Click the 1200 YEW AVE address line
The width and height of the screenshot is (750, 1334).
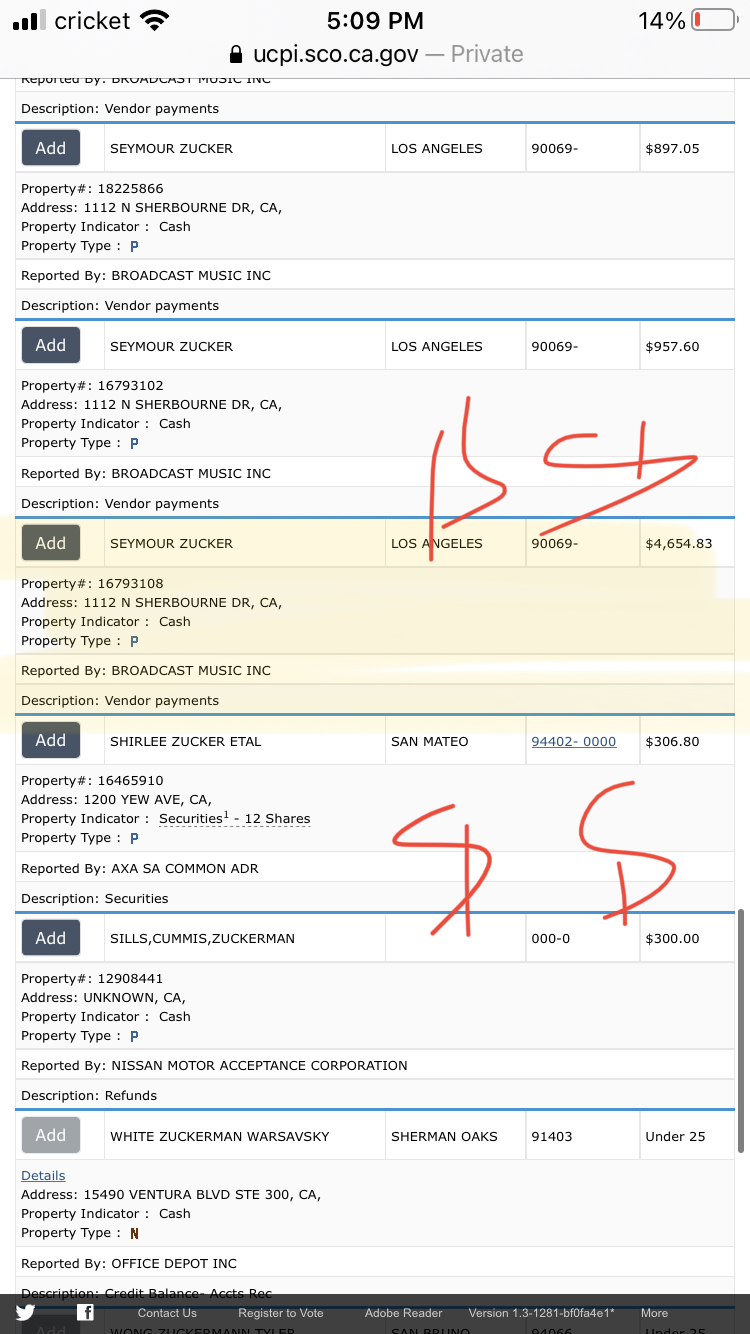pos(116,799)
